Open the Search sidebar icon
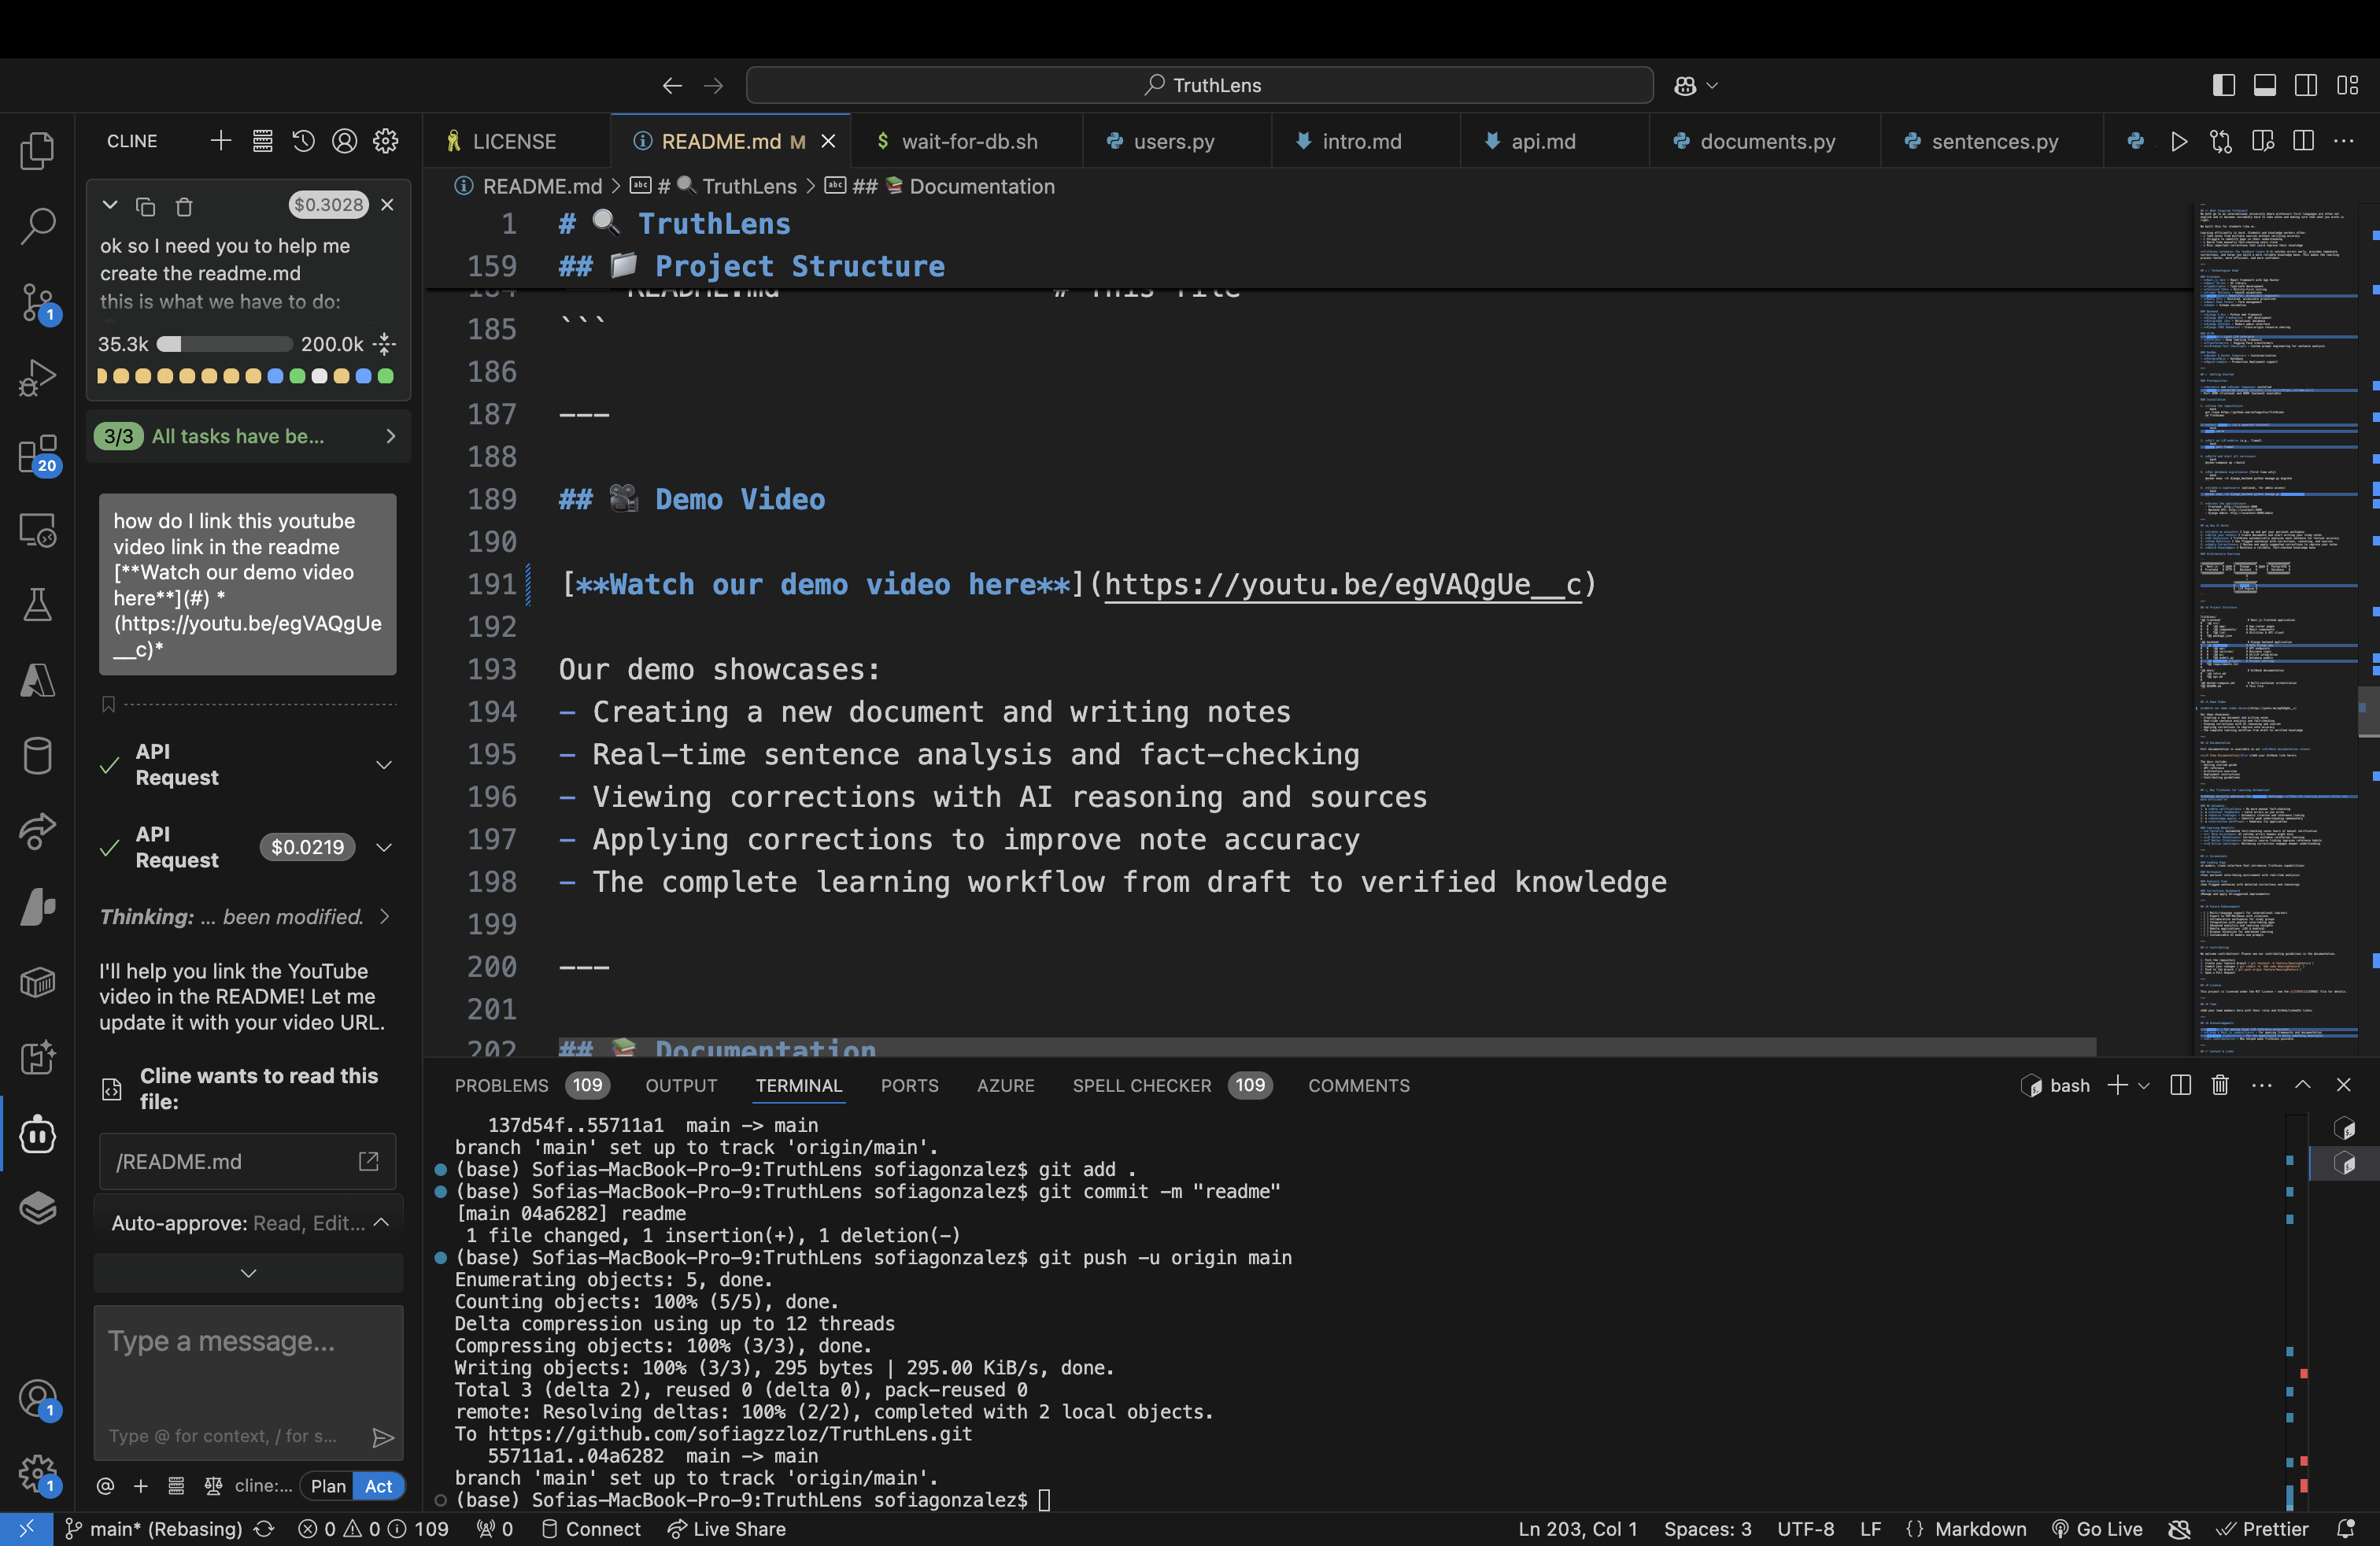The width and height of the screenshot is (2380, 1546). 37,225
